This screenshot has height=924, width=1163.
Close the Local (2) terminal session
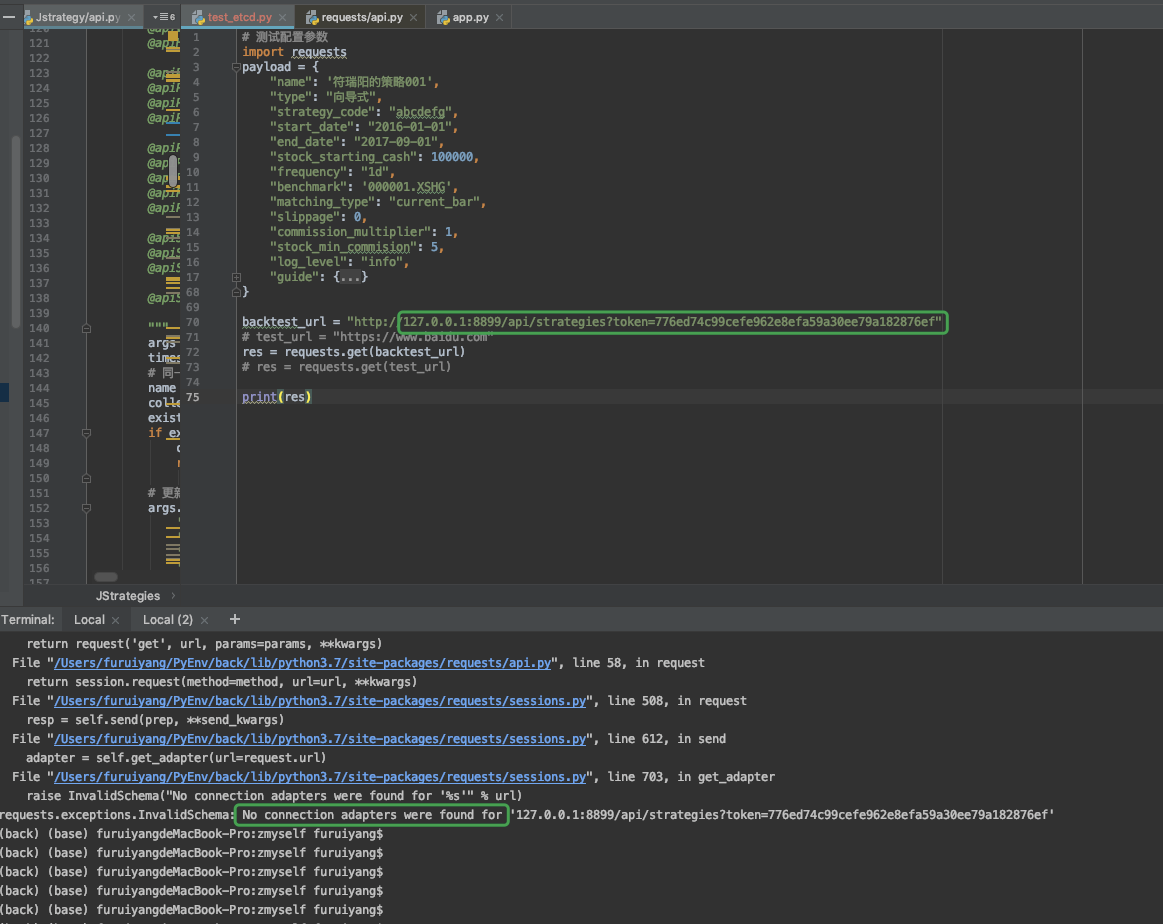(x=205, y=620)
